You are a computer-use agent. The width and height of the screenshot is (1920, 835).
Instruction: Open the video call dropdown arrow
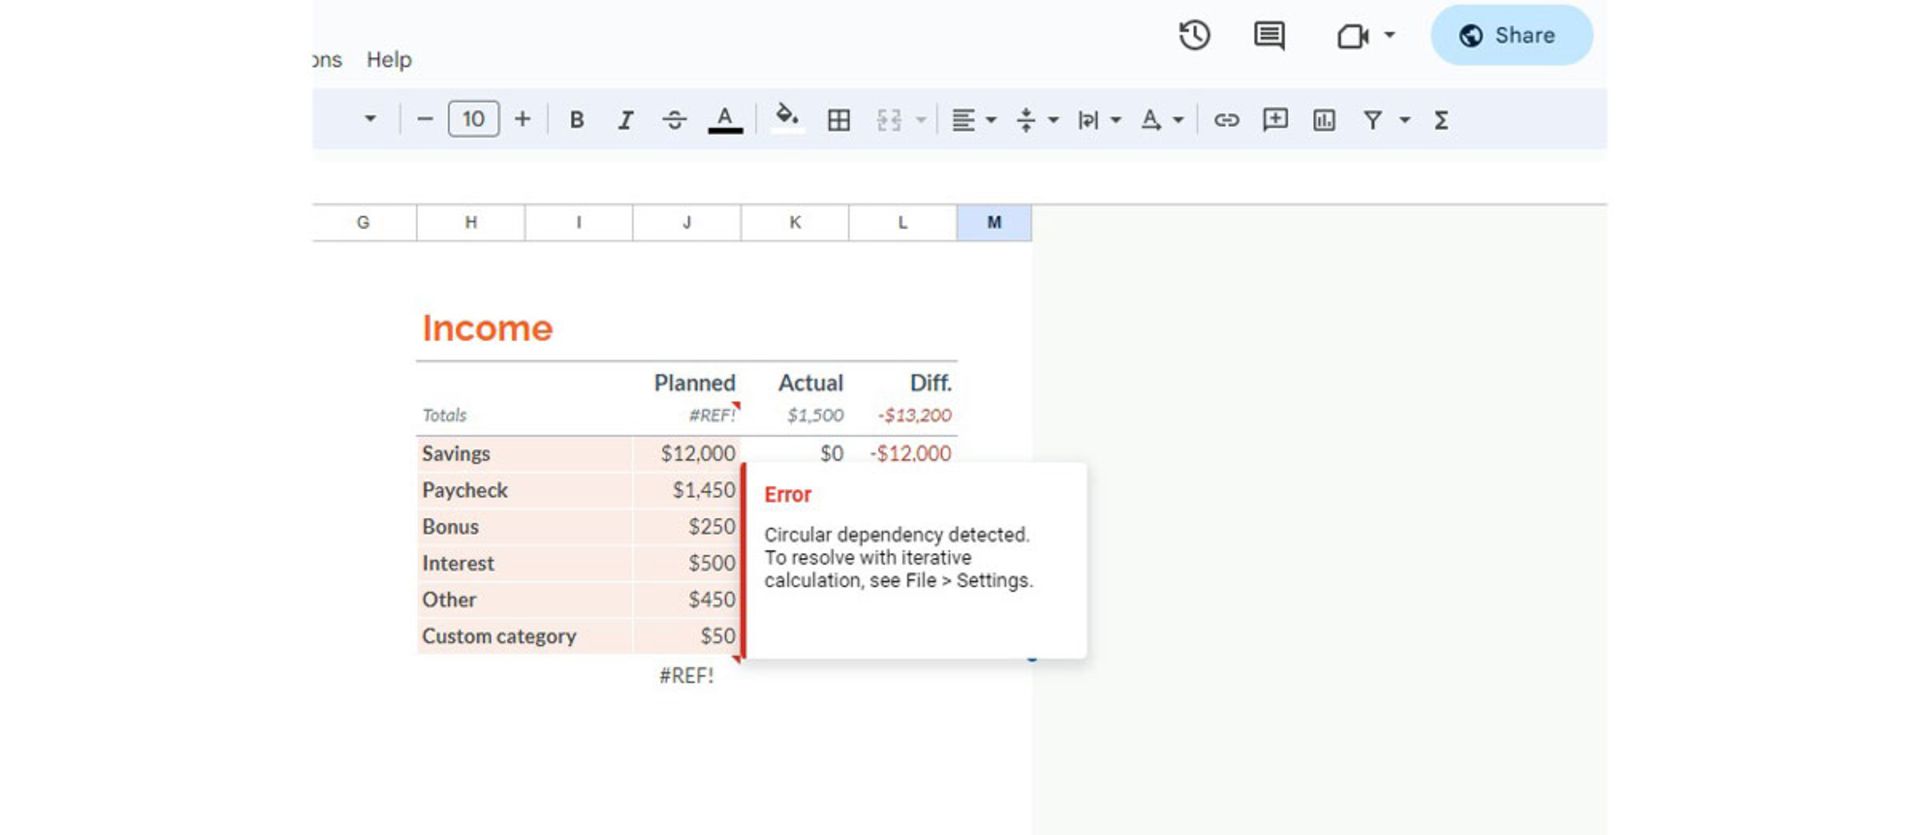(1389, 36)
